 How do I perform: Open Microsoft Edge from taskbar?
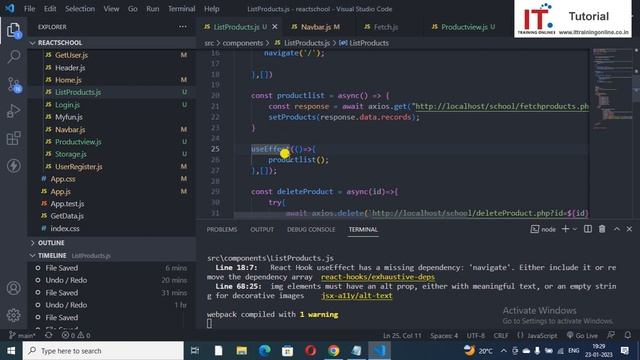tap(264, 351)
